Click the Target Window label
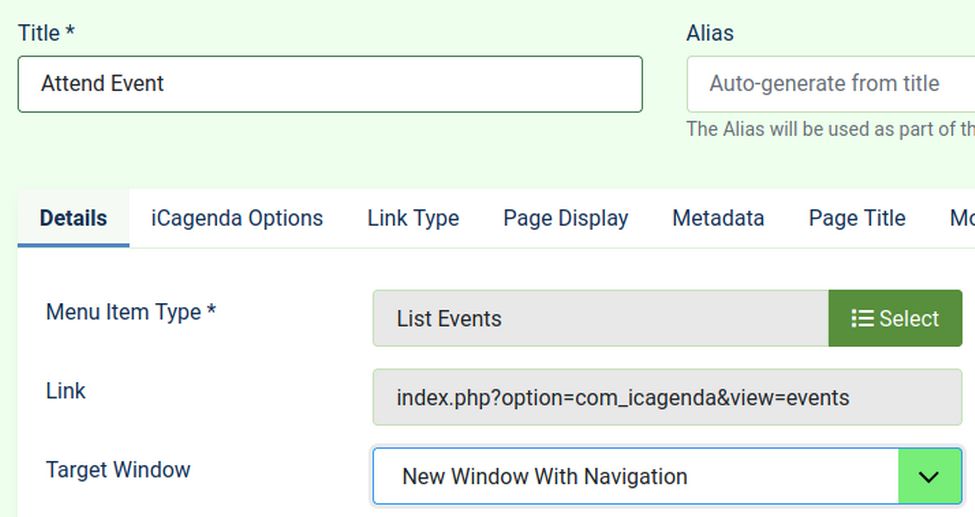The image size is (975, 517). click(118, 470)
